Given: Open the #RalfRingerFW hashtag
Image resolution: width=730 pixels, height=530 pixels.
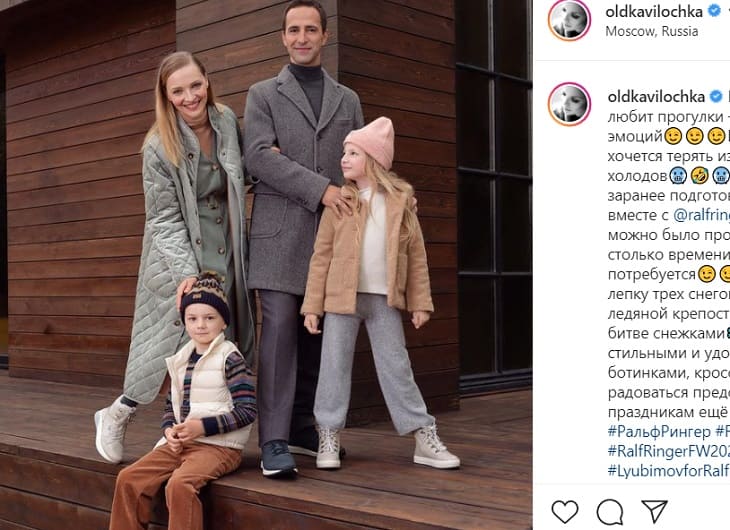Looking at the screenshot, I should tap(669, 451).
